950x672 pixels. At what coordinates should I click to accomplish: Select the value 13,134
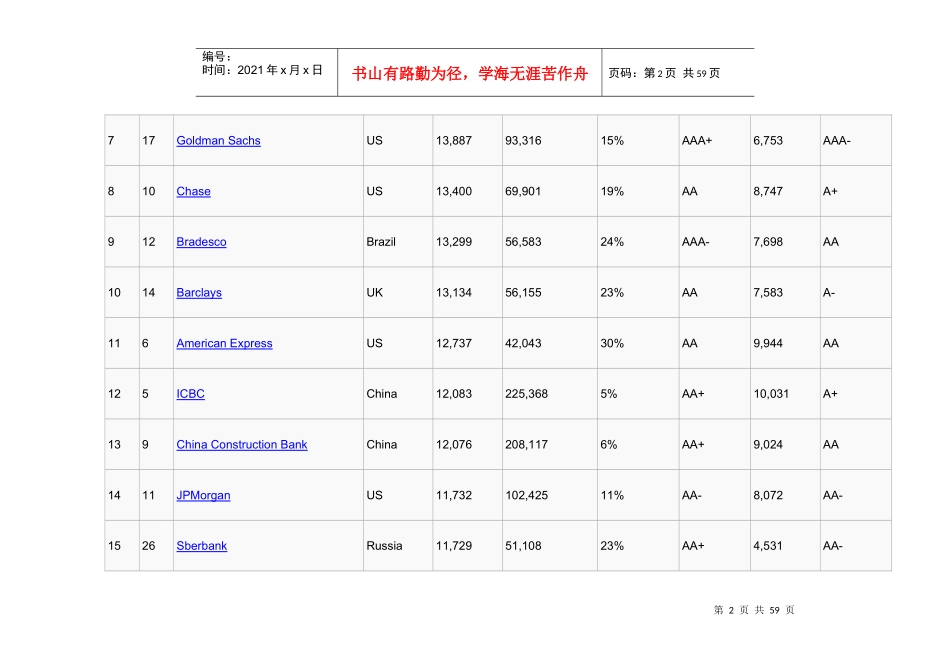(x=453, y=293)
